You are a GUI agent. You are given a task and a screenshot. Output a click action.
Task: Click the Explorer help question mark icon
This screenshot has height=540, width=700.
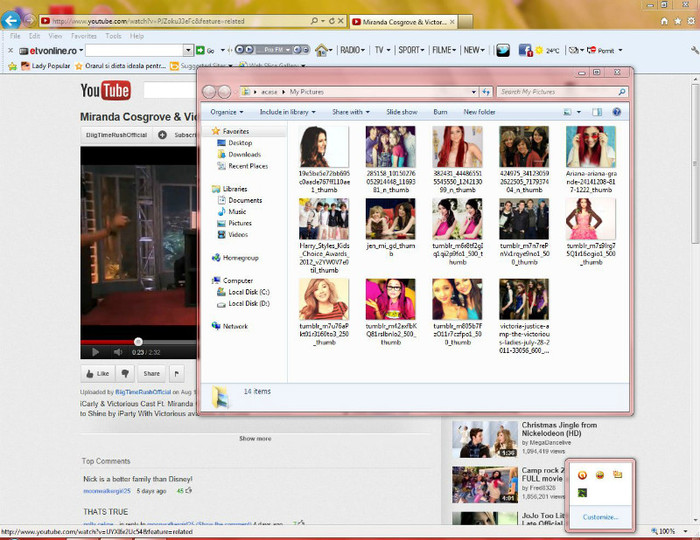(x=617, y=112)
